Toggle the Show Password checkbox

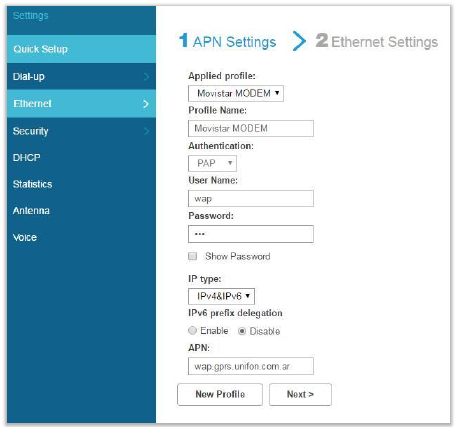click(193, 256)
